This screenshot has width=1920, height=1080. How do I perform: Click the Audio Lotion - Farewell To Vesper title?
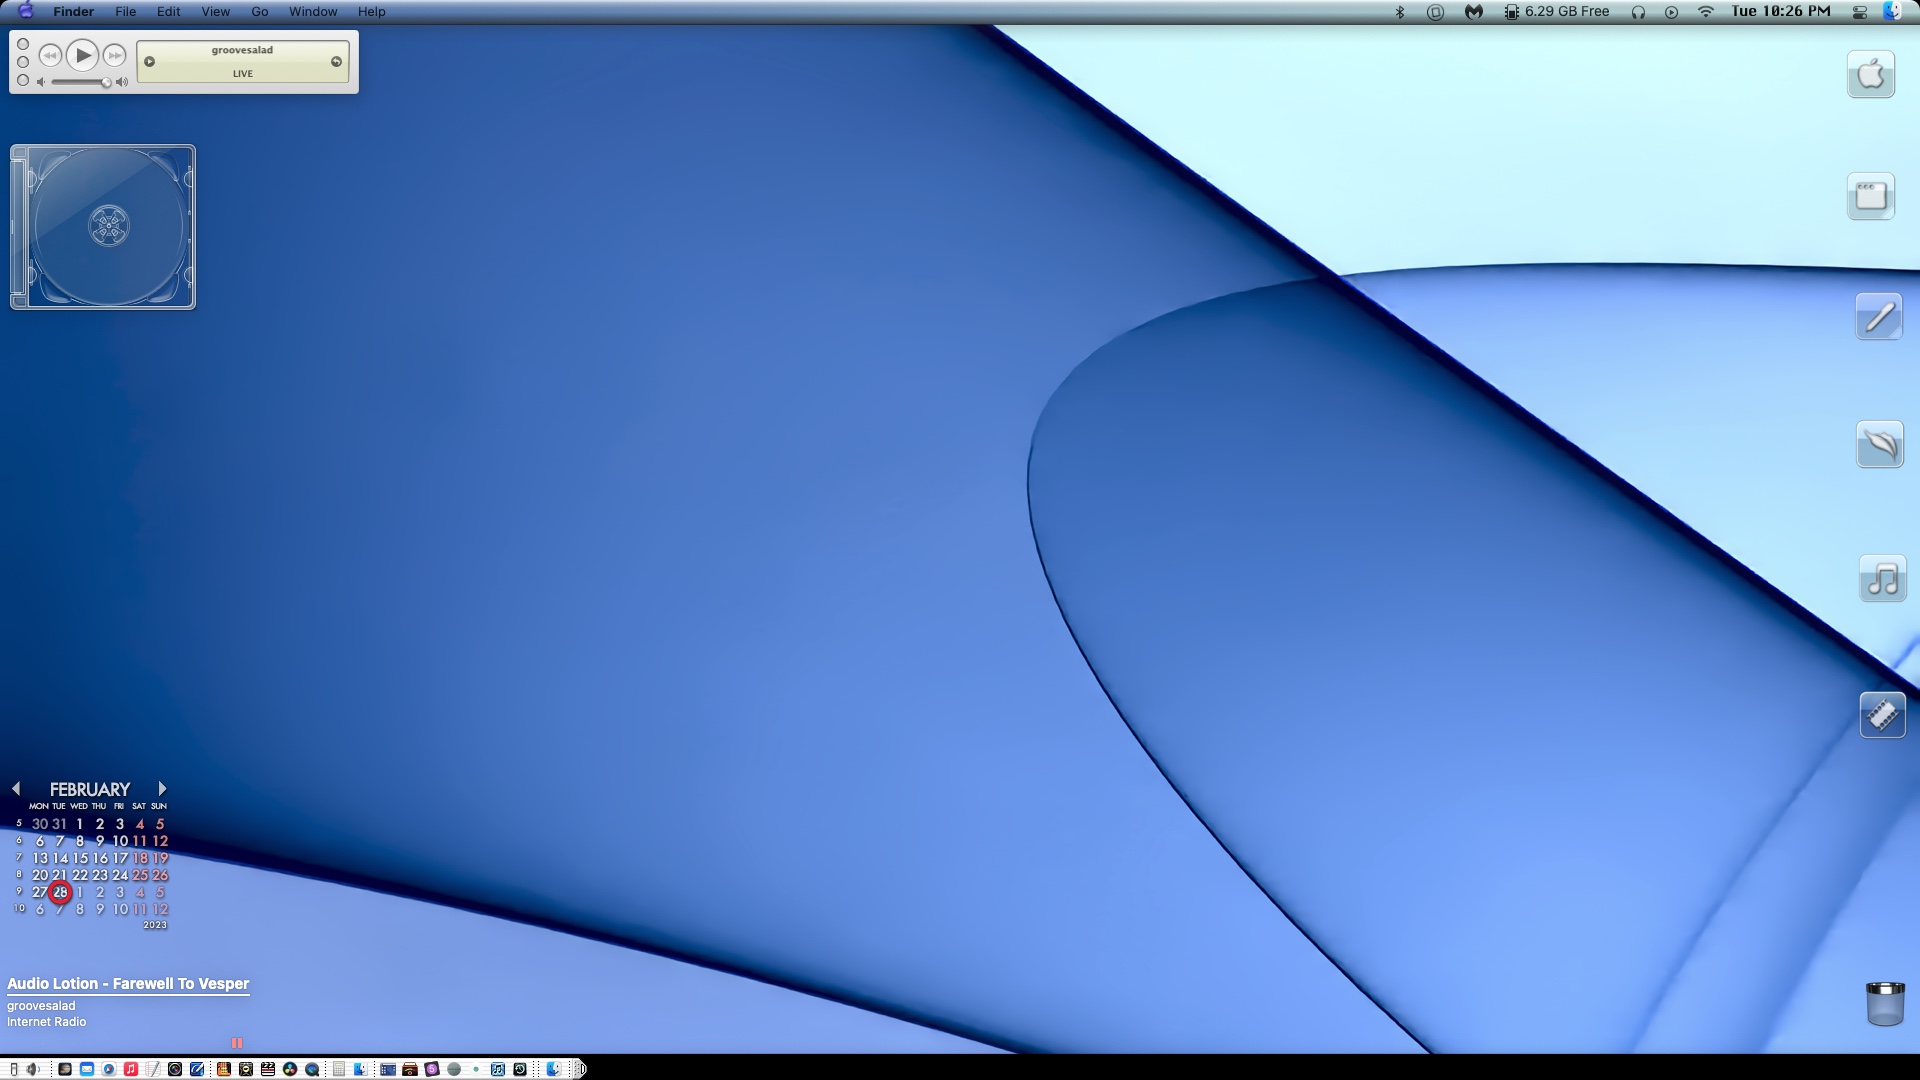coord(128,984)
